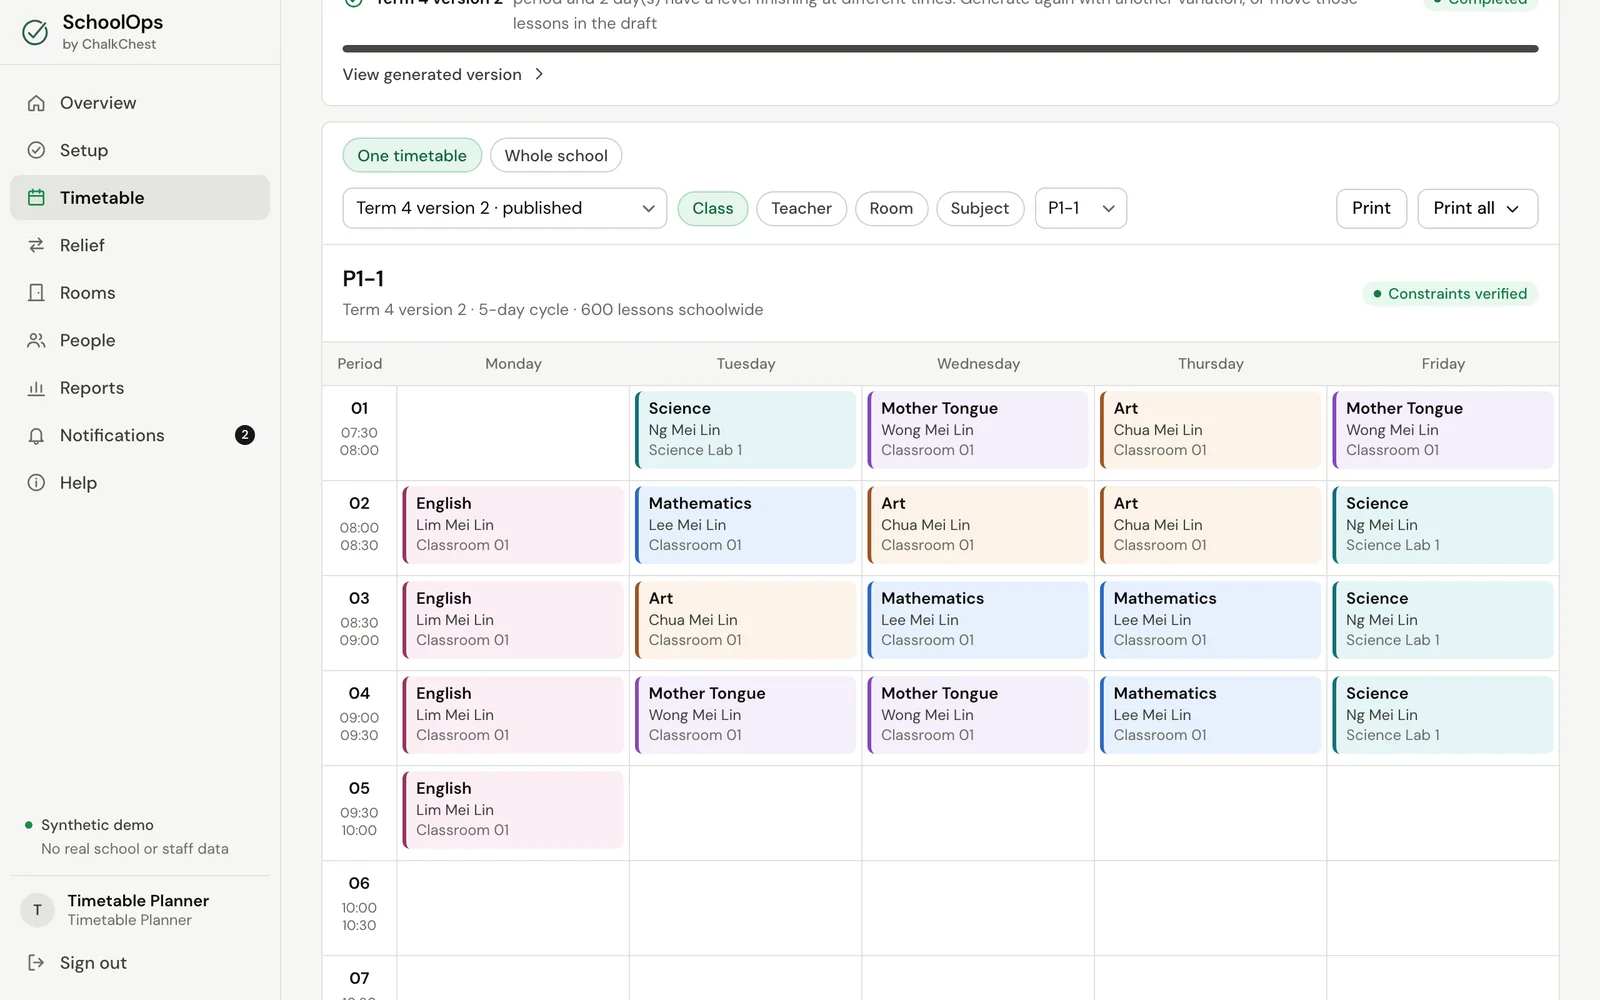Select the Room filter pill
Screen dimensions: 1600x1000
point(891,208)
